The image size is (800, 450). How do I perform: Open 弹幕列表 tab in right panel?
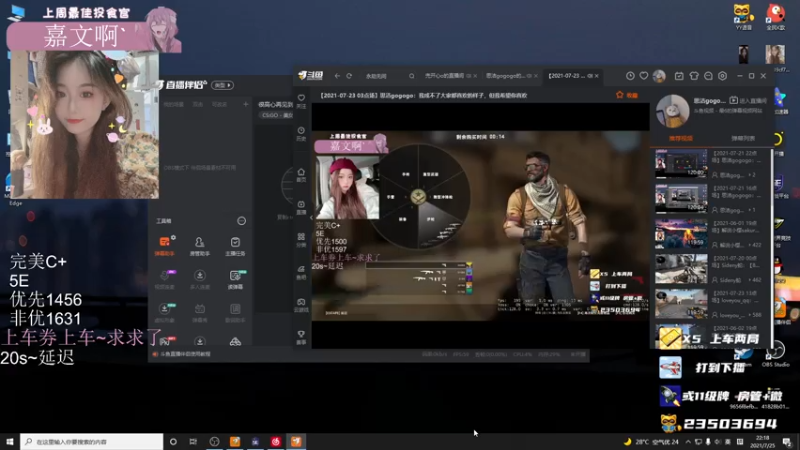(743, 138)
